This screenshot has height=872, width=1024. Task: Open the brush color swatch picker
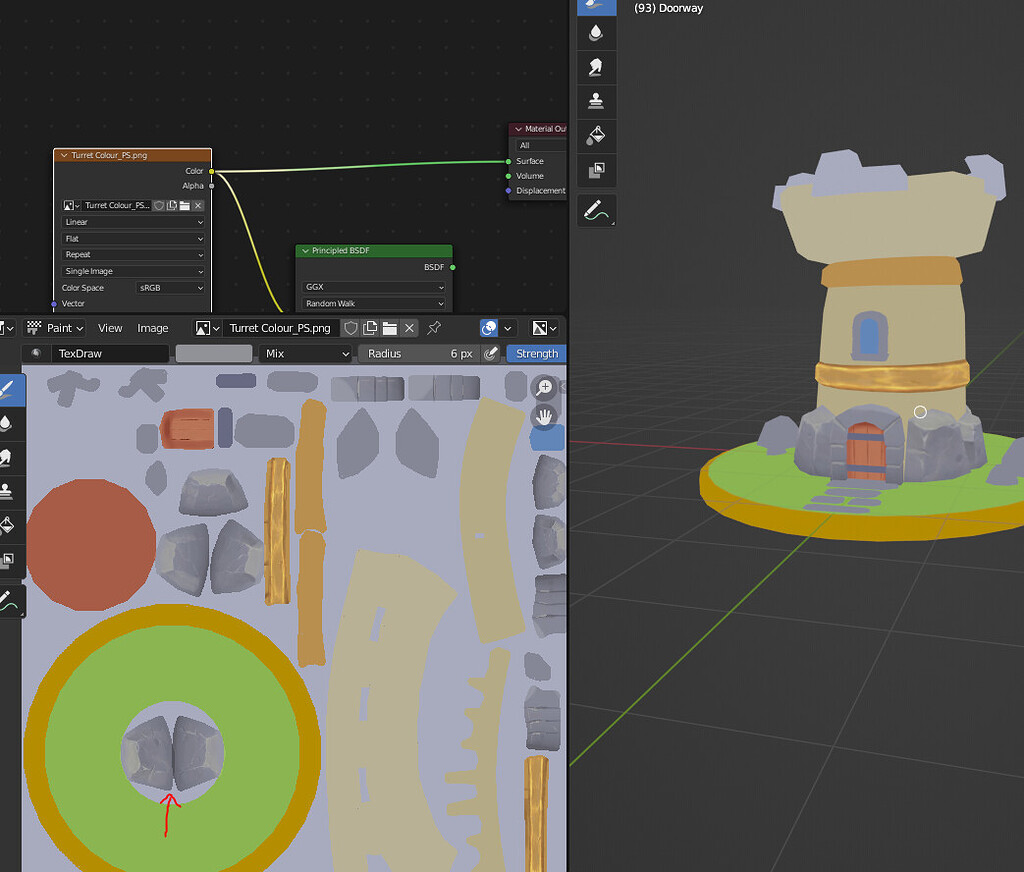214,353
